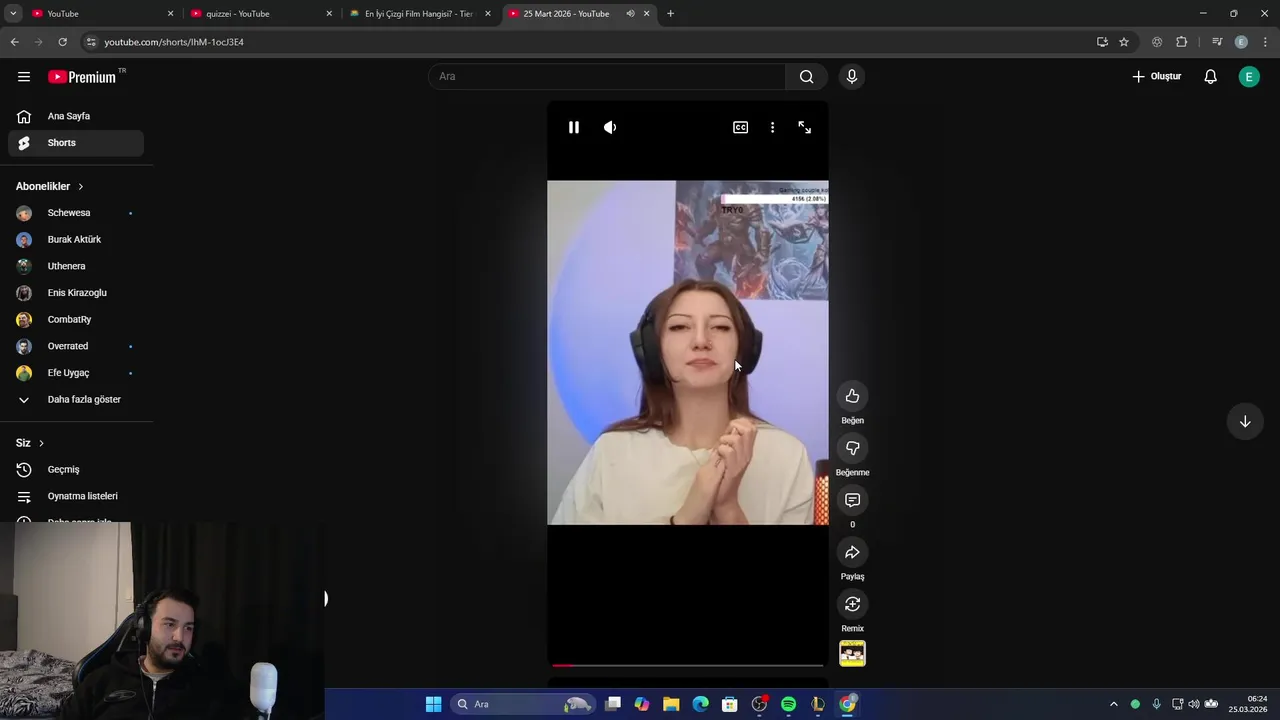Open the Schewesa channel subscription
This screenshot has height=720, width=1280.
pos(76,213)
